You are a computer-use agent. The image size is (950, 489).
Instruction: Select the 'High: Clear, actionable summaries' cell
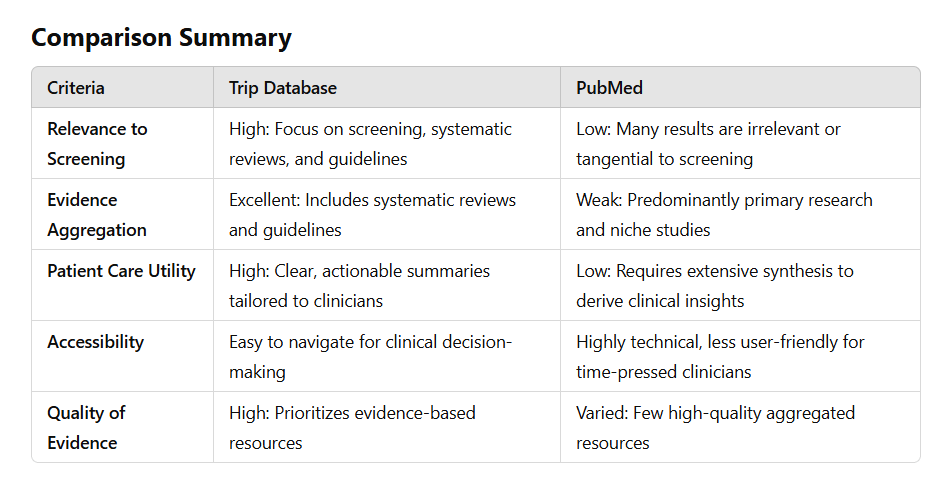(x=359, y=286)
